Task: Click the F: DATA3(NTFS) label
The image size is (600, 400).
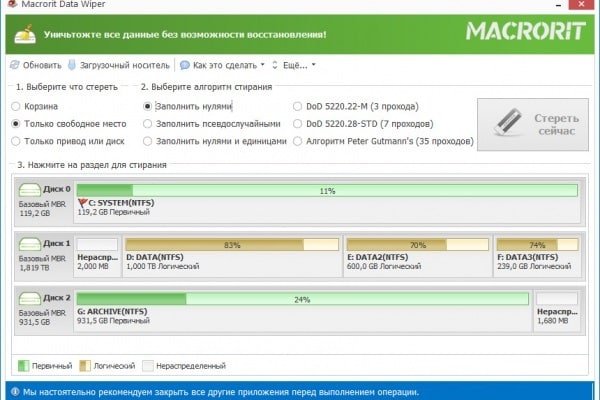Action: click(x=528, y=257)
